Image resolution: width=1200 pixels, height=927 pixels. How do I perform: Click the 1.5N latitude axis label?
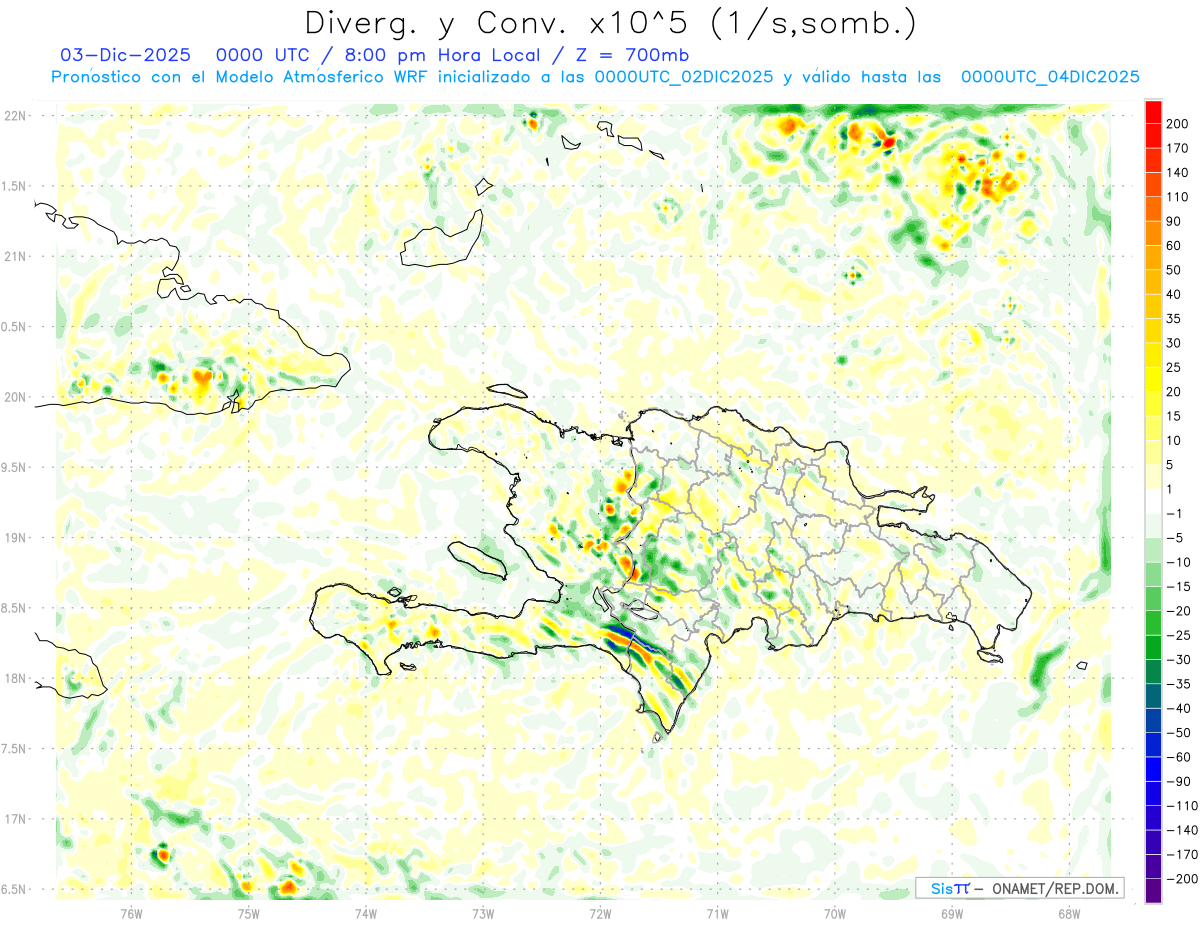click(x=15, y=186)
